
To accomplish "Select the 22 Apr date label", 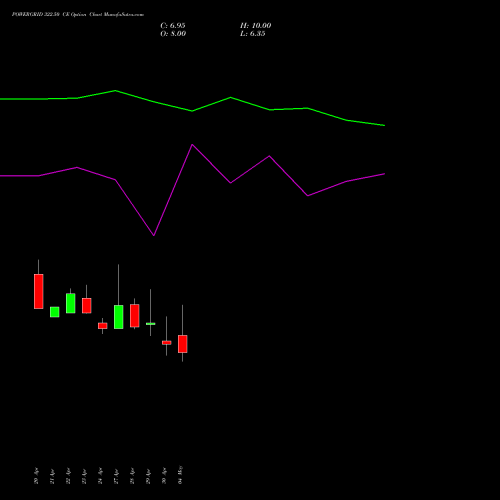I will [x=68, y=476].
